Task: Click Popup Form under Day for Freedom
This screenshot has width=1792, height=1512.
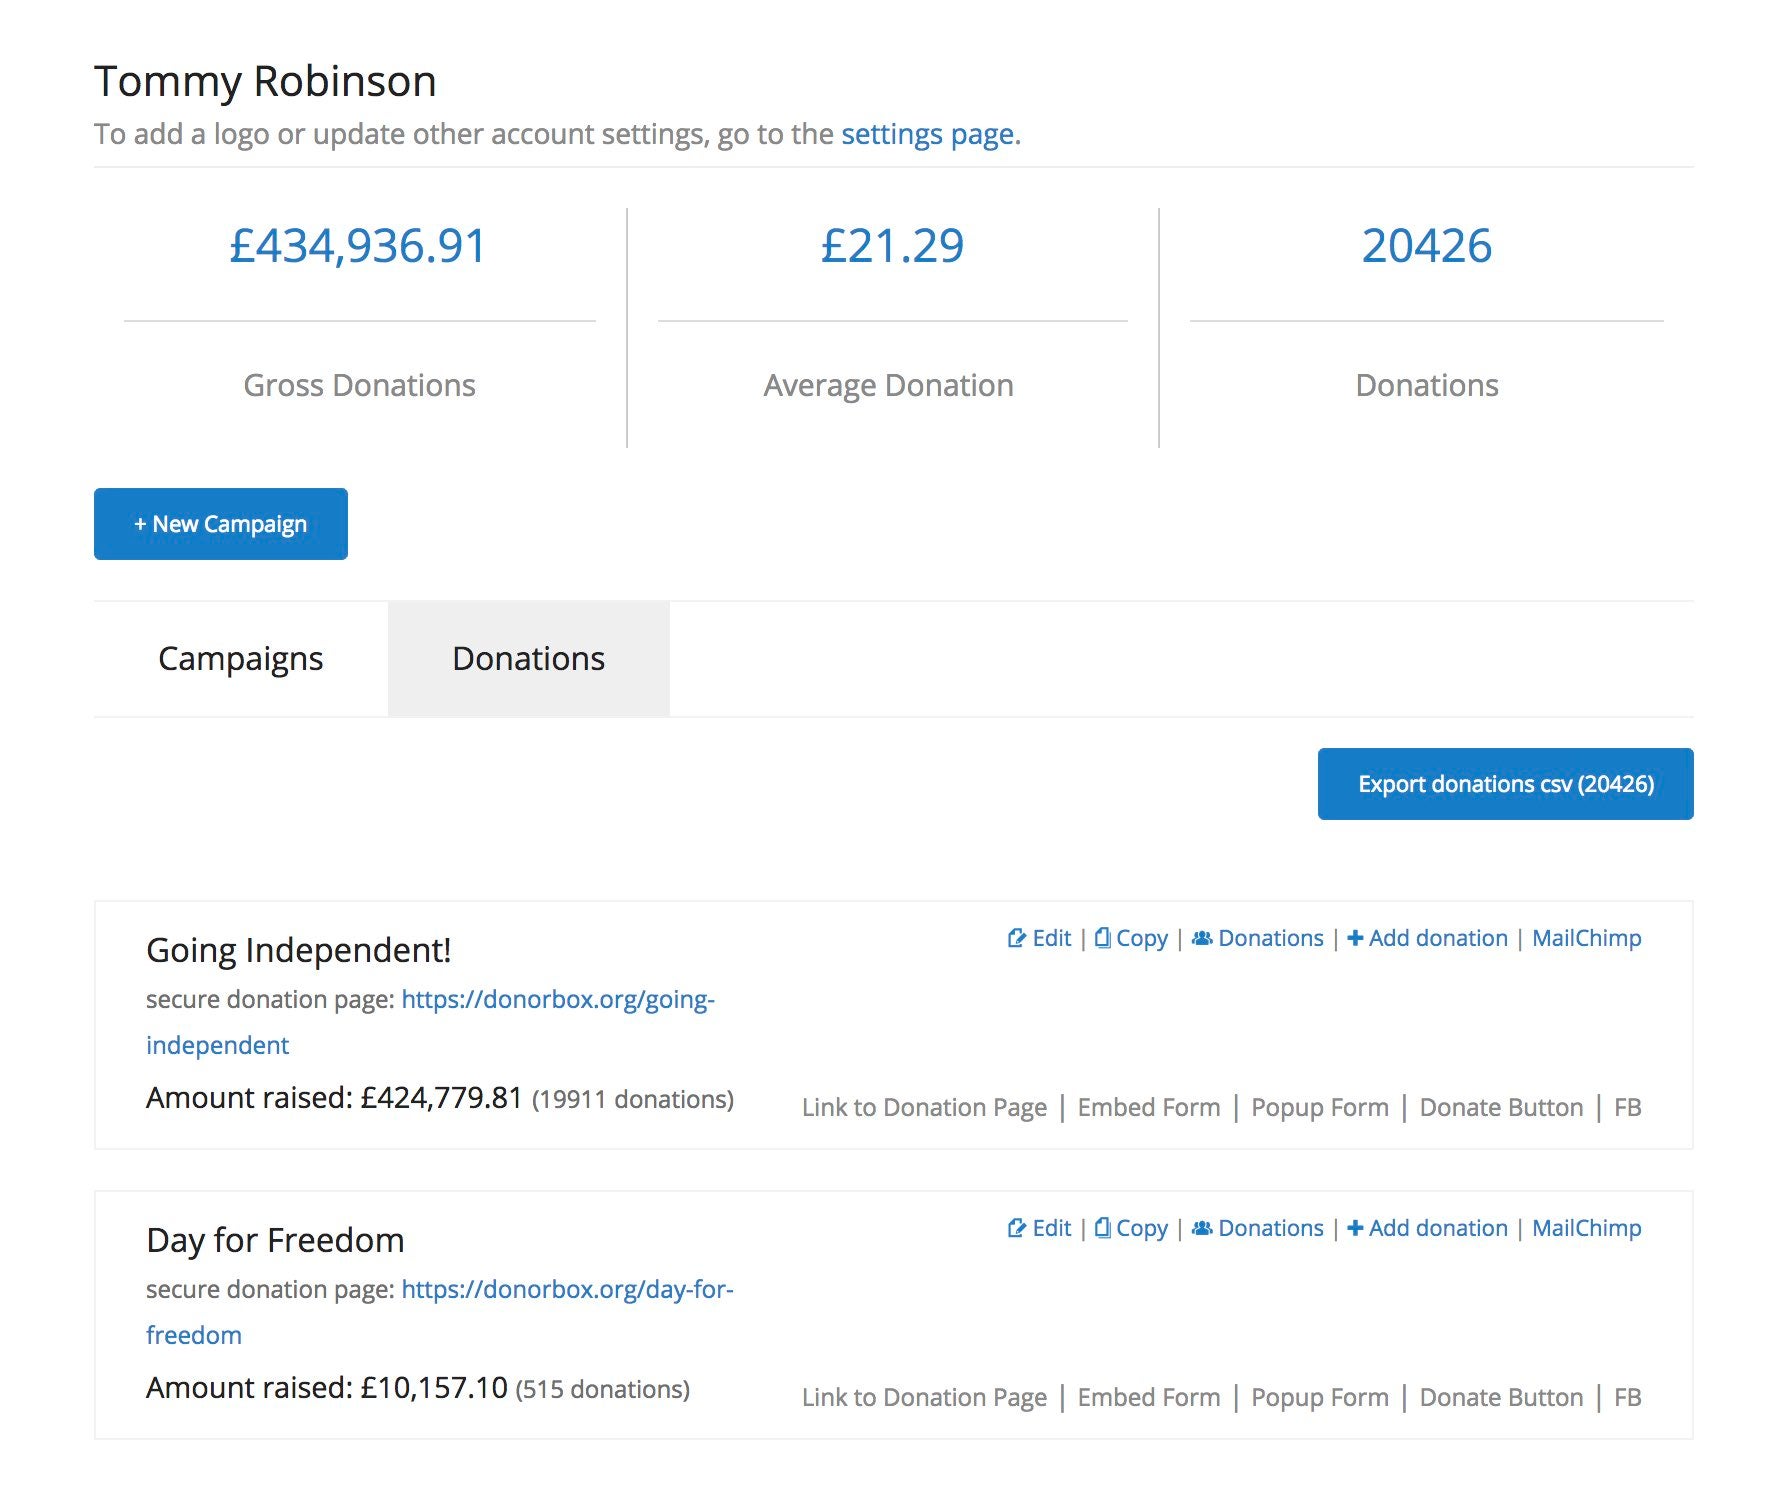Action: (1319, 1397)
